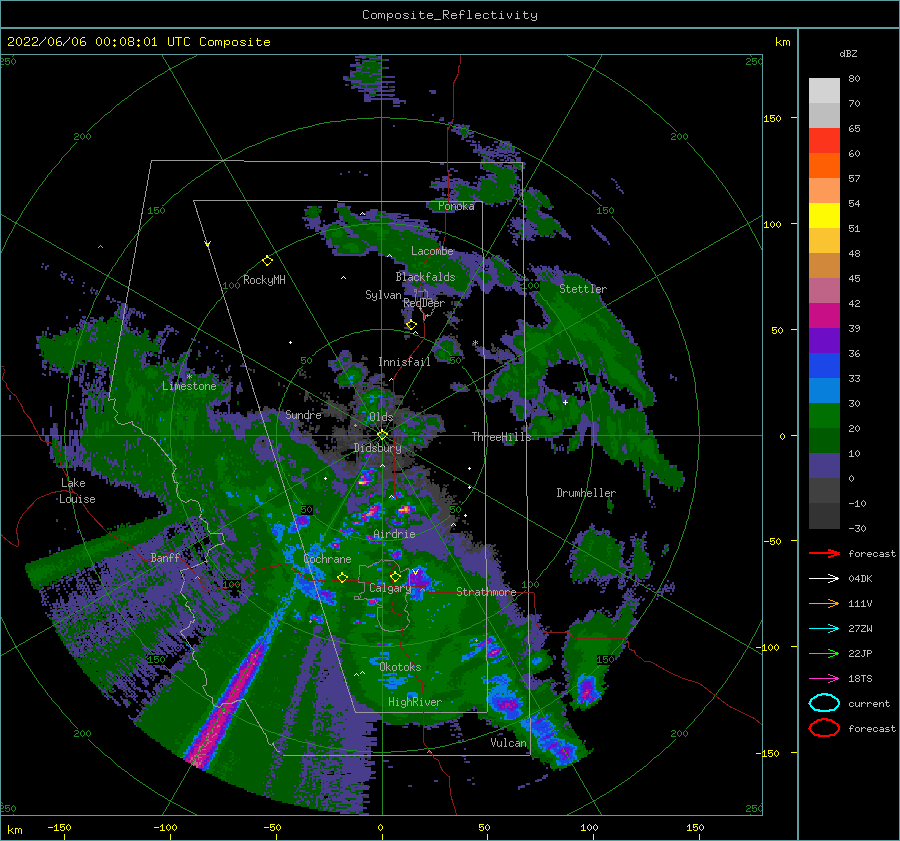Click the 150 tick on right axis
Viewport: 900px width, 841px height.
[772, 118]
